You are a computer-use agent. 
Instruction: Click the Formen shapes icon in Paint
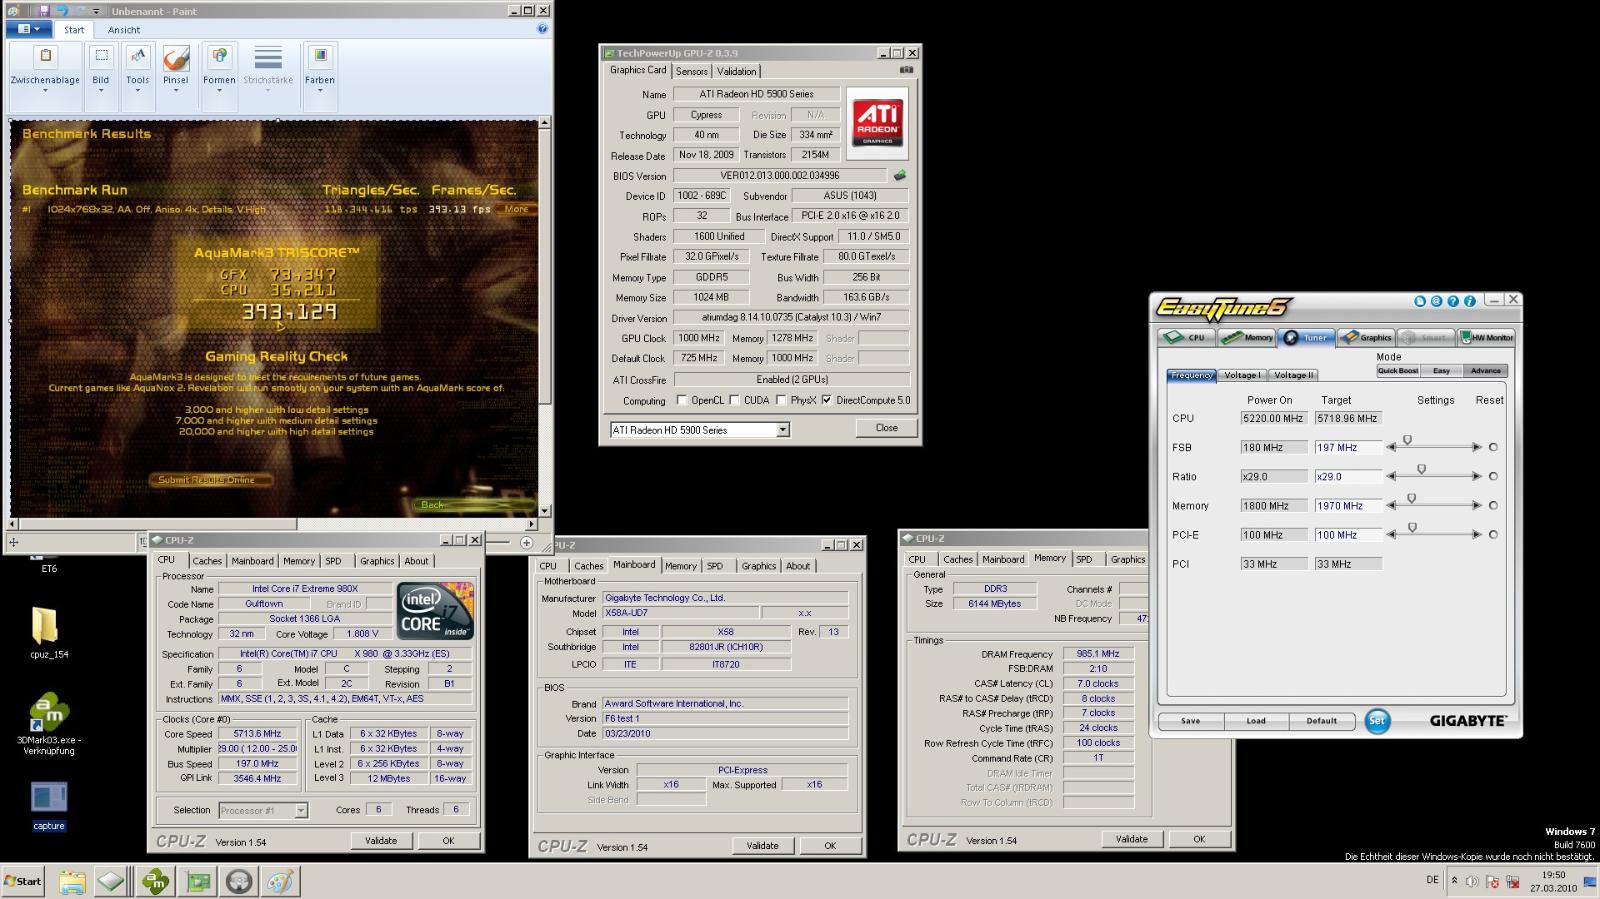[219, 57]
